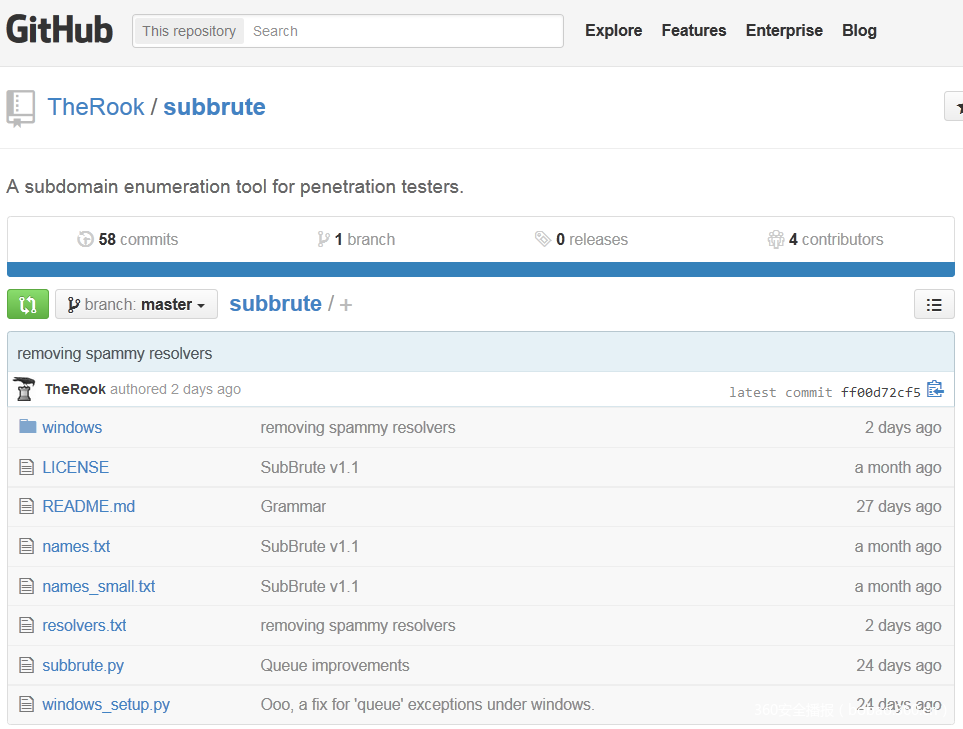Click the green compare and review button
Screen dimensions: 963x729
(x=28, y=304)
